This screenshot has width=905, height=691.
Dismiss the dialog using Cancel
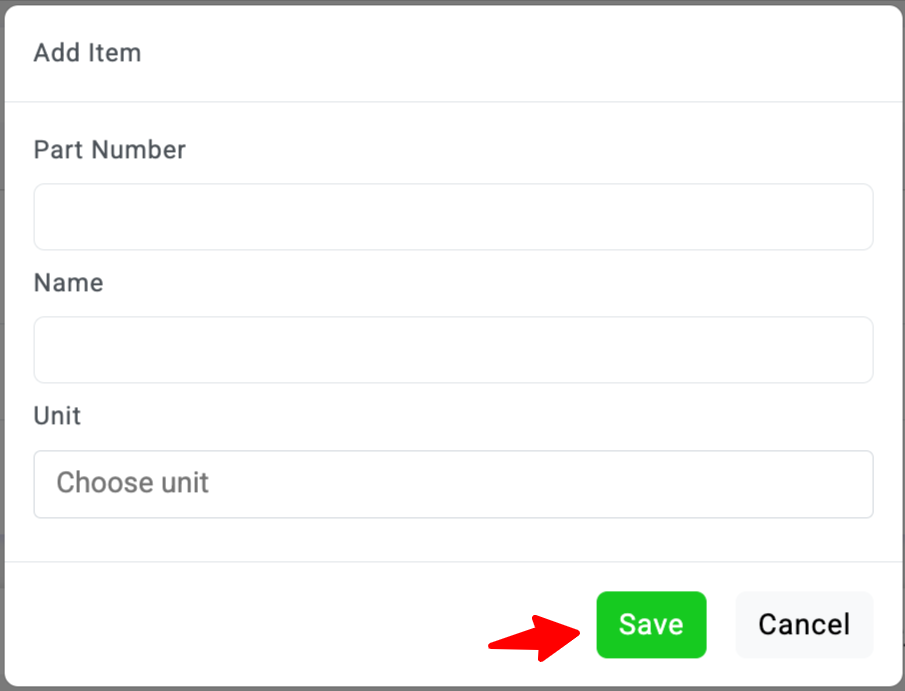pyautogui.click(x=803, y=625)
